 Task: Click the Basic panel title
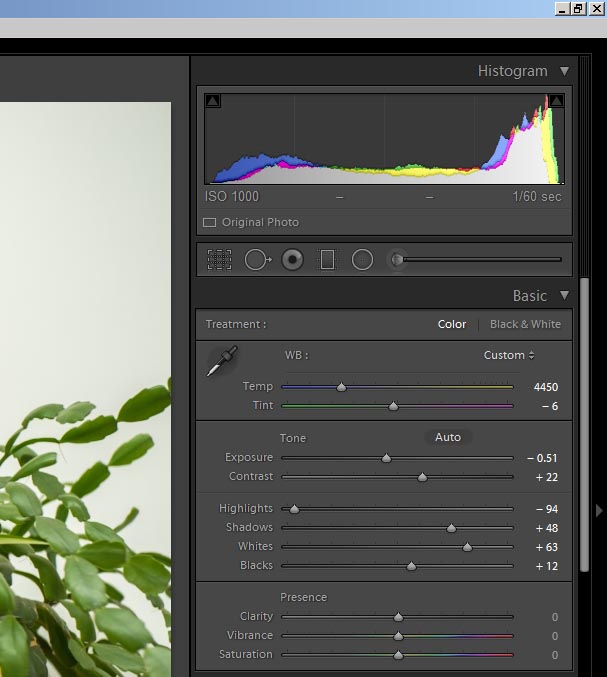530,296
